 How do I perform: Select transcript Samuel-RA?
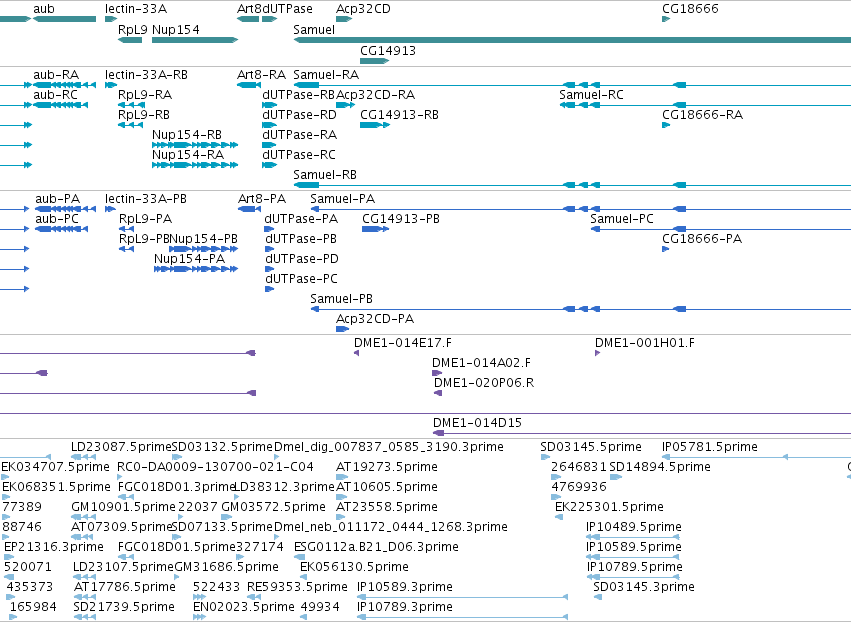pyautogui.click(x=326, y=75)
